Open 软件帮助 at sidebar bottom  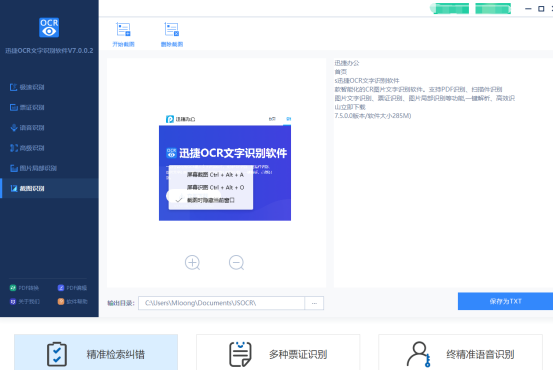pyautogui.click(x=72, y=302)
